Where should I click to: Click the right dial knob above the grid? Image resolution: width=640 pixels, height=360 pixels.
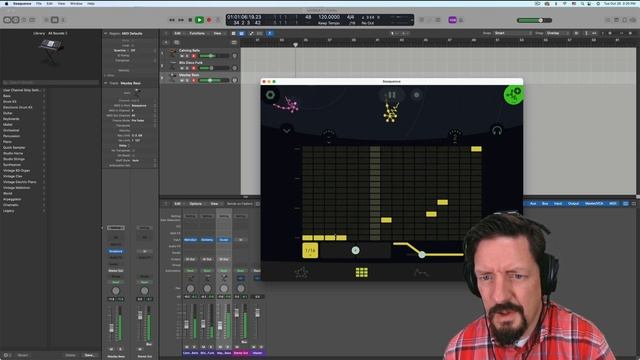pyautogui.click(x=456, y=136)
